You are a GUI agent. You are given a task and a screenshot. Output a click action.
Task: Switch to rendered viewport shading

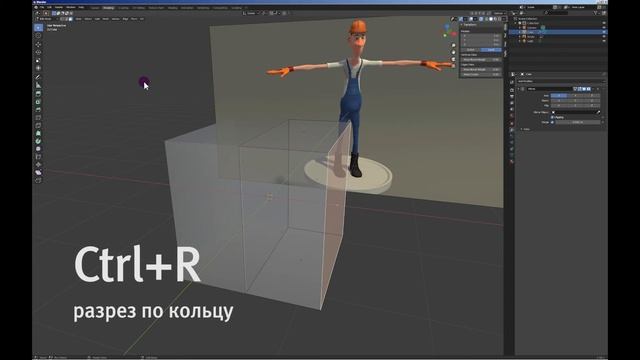tap(500, 19)
